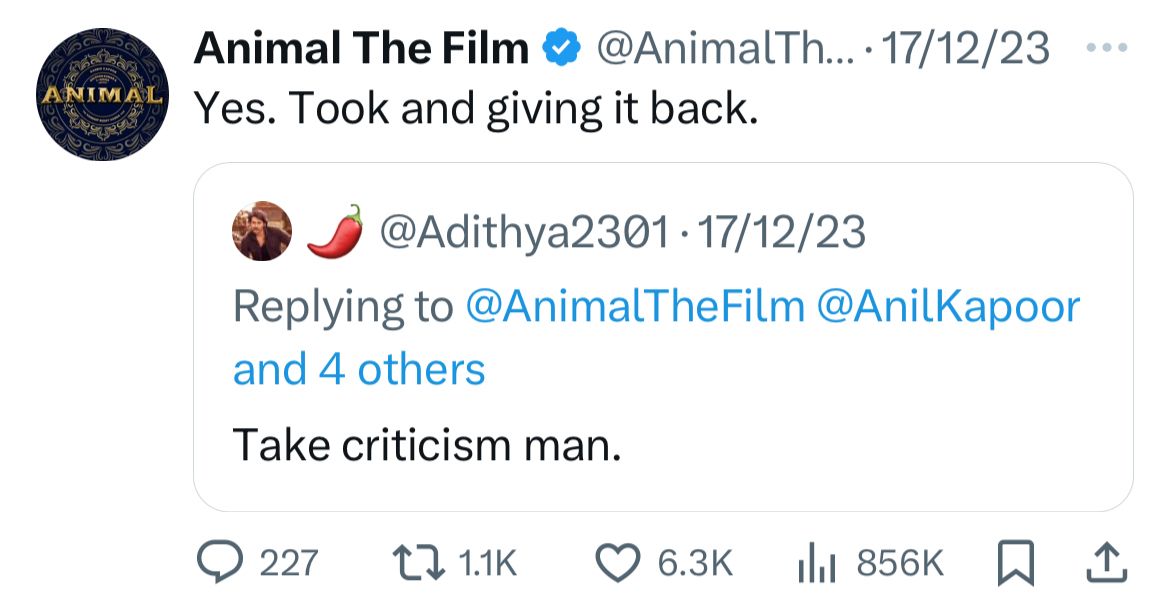Click the chili pepper emoji name
Screen dimensions: 1170x613
(332, 232)
